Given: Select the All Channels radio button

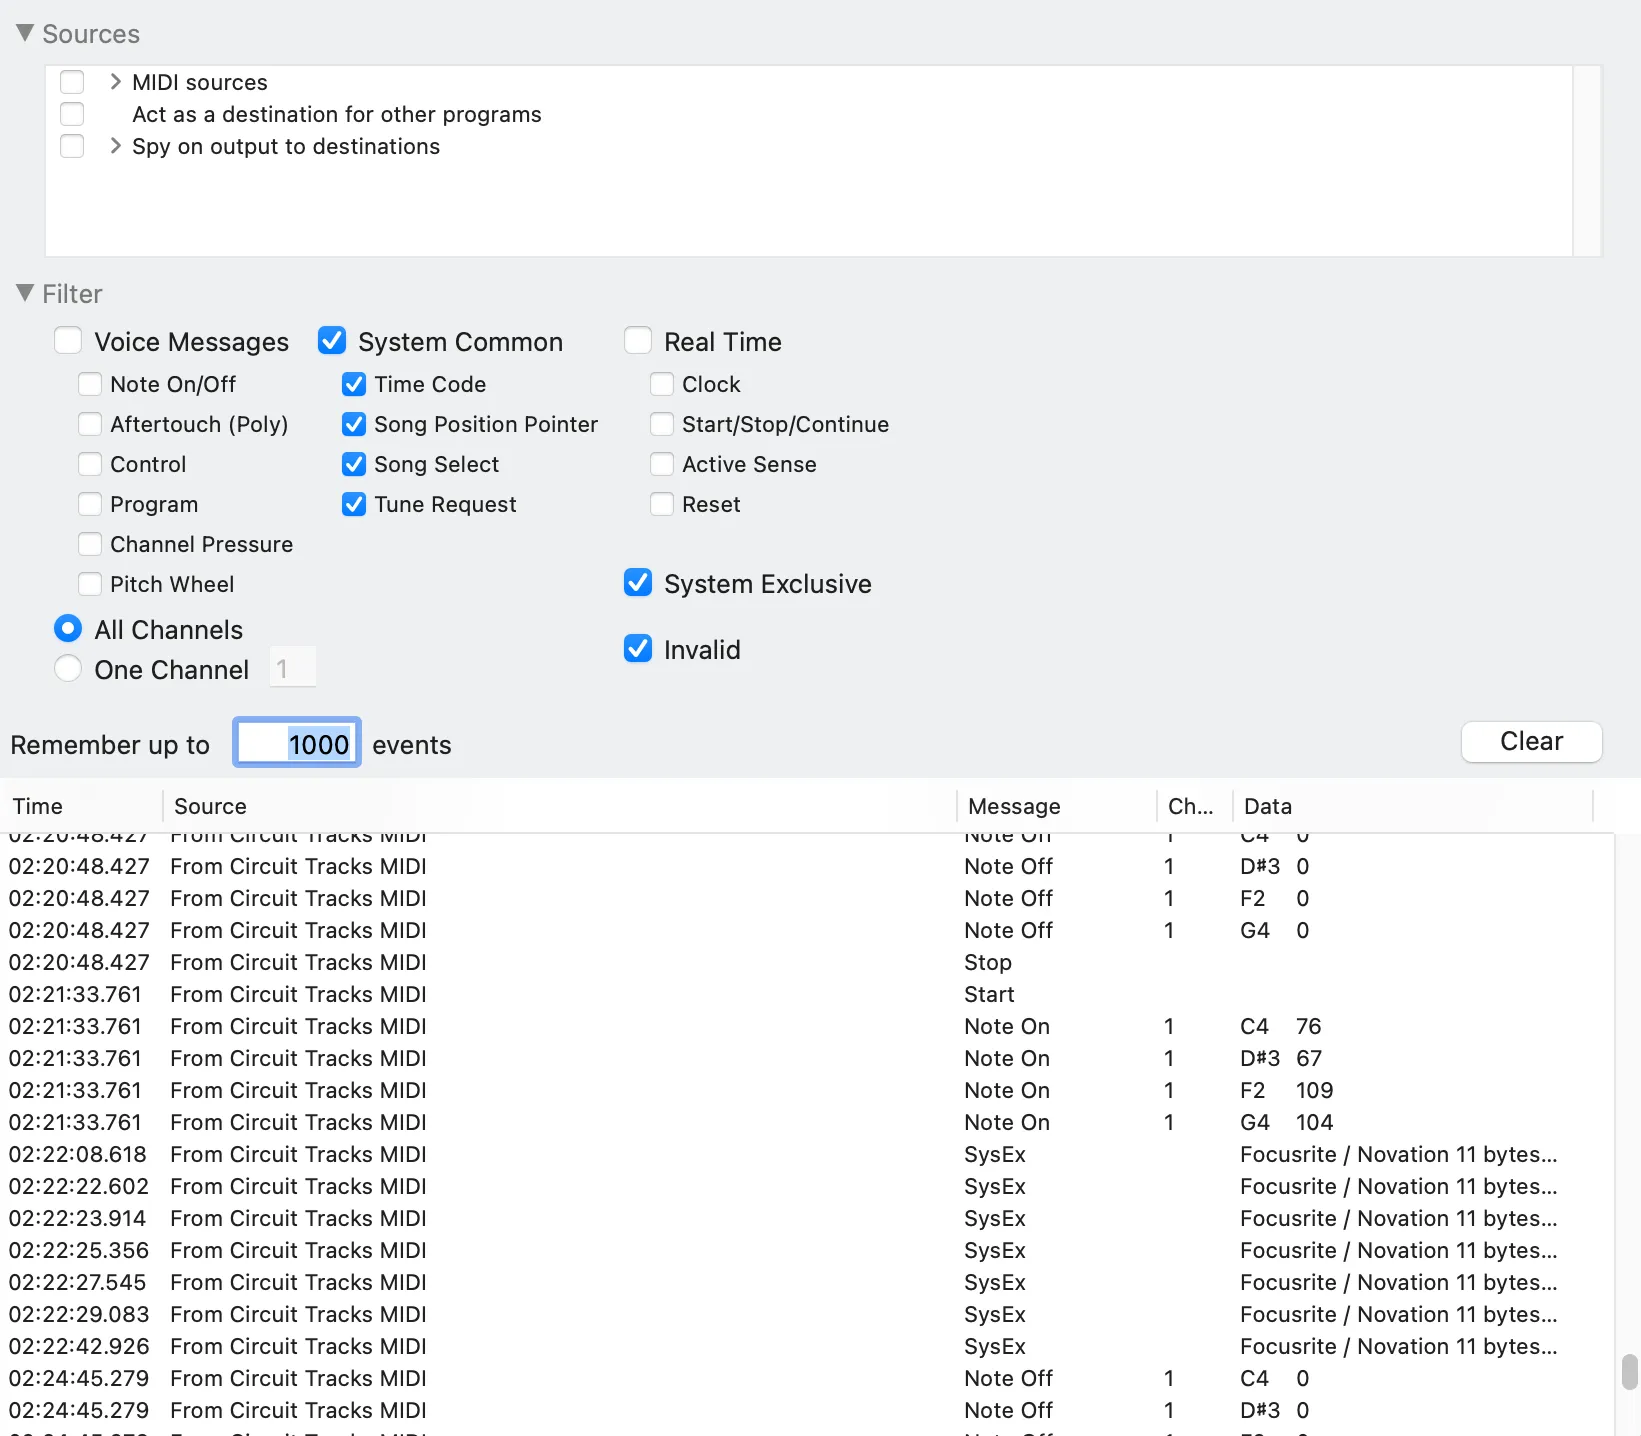Looking at the screenshot, I should click(x=68, y=629).
